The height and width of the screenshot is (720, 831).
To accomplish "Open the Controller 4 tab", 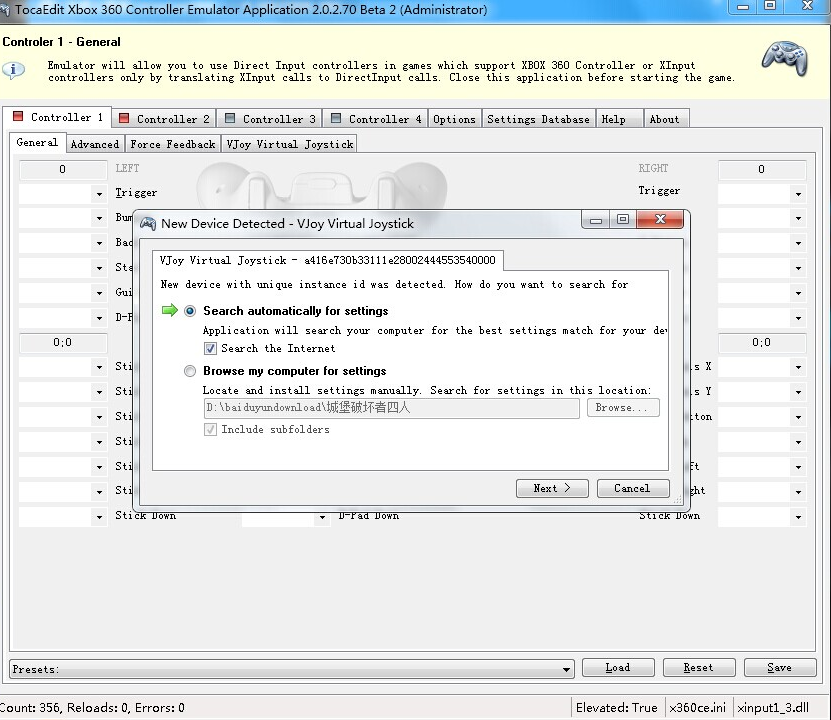I will point(376,119).
